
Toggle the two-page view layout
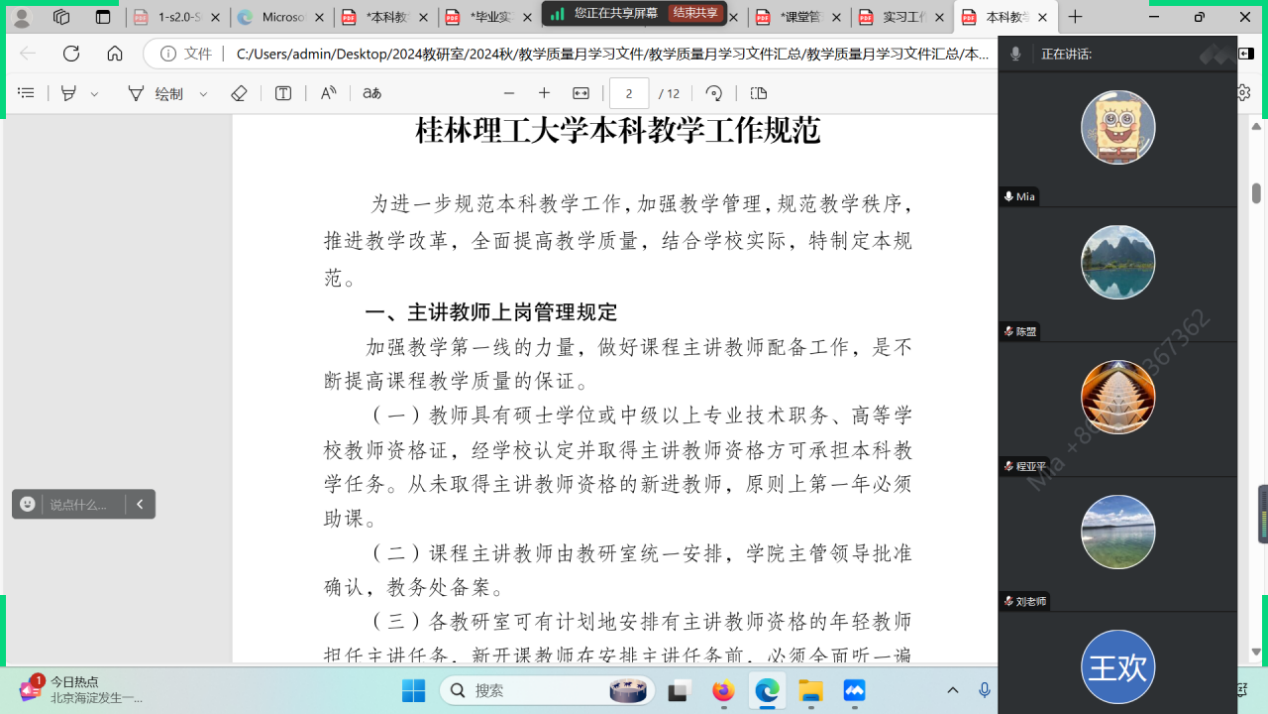(759, 93)
